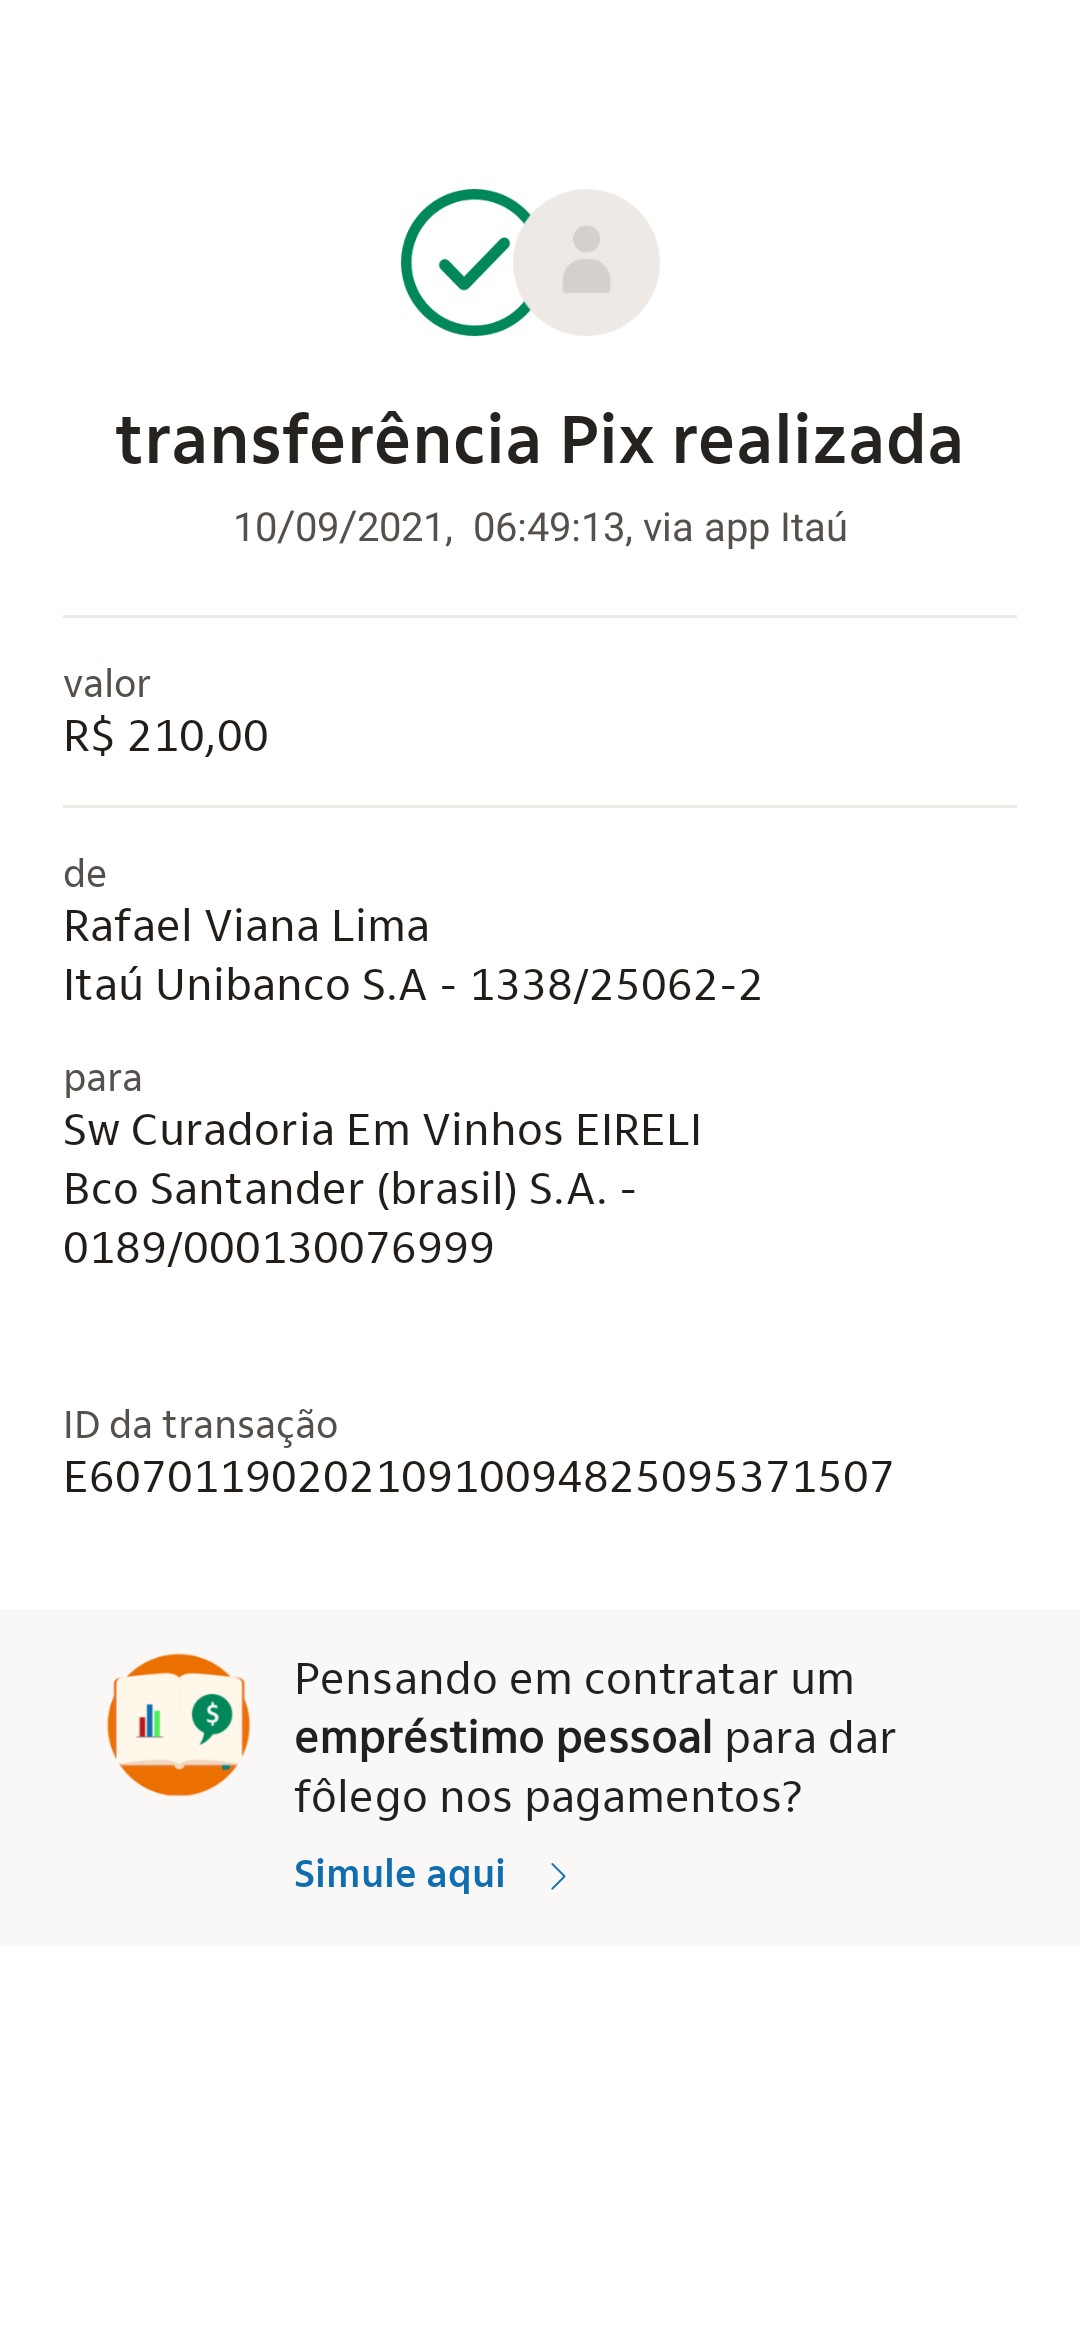Select sender name Rafael Viana Lima

coord(247,926)
